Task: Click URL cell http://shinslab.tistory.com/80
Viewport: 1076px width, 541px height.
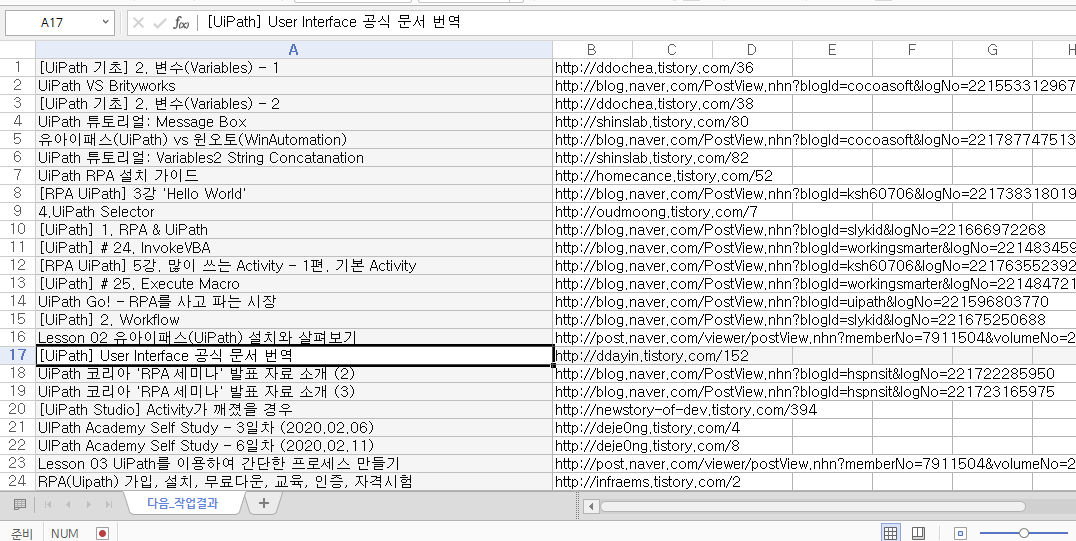Action: (592, 122)
